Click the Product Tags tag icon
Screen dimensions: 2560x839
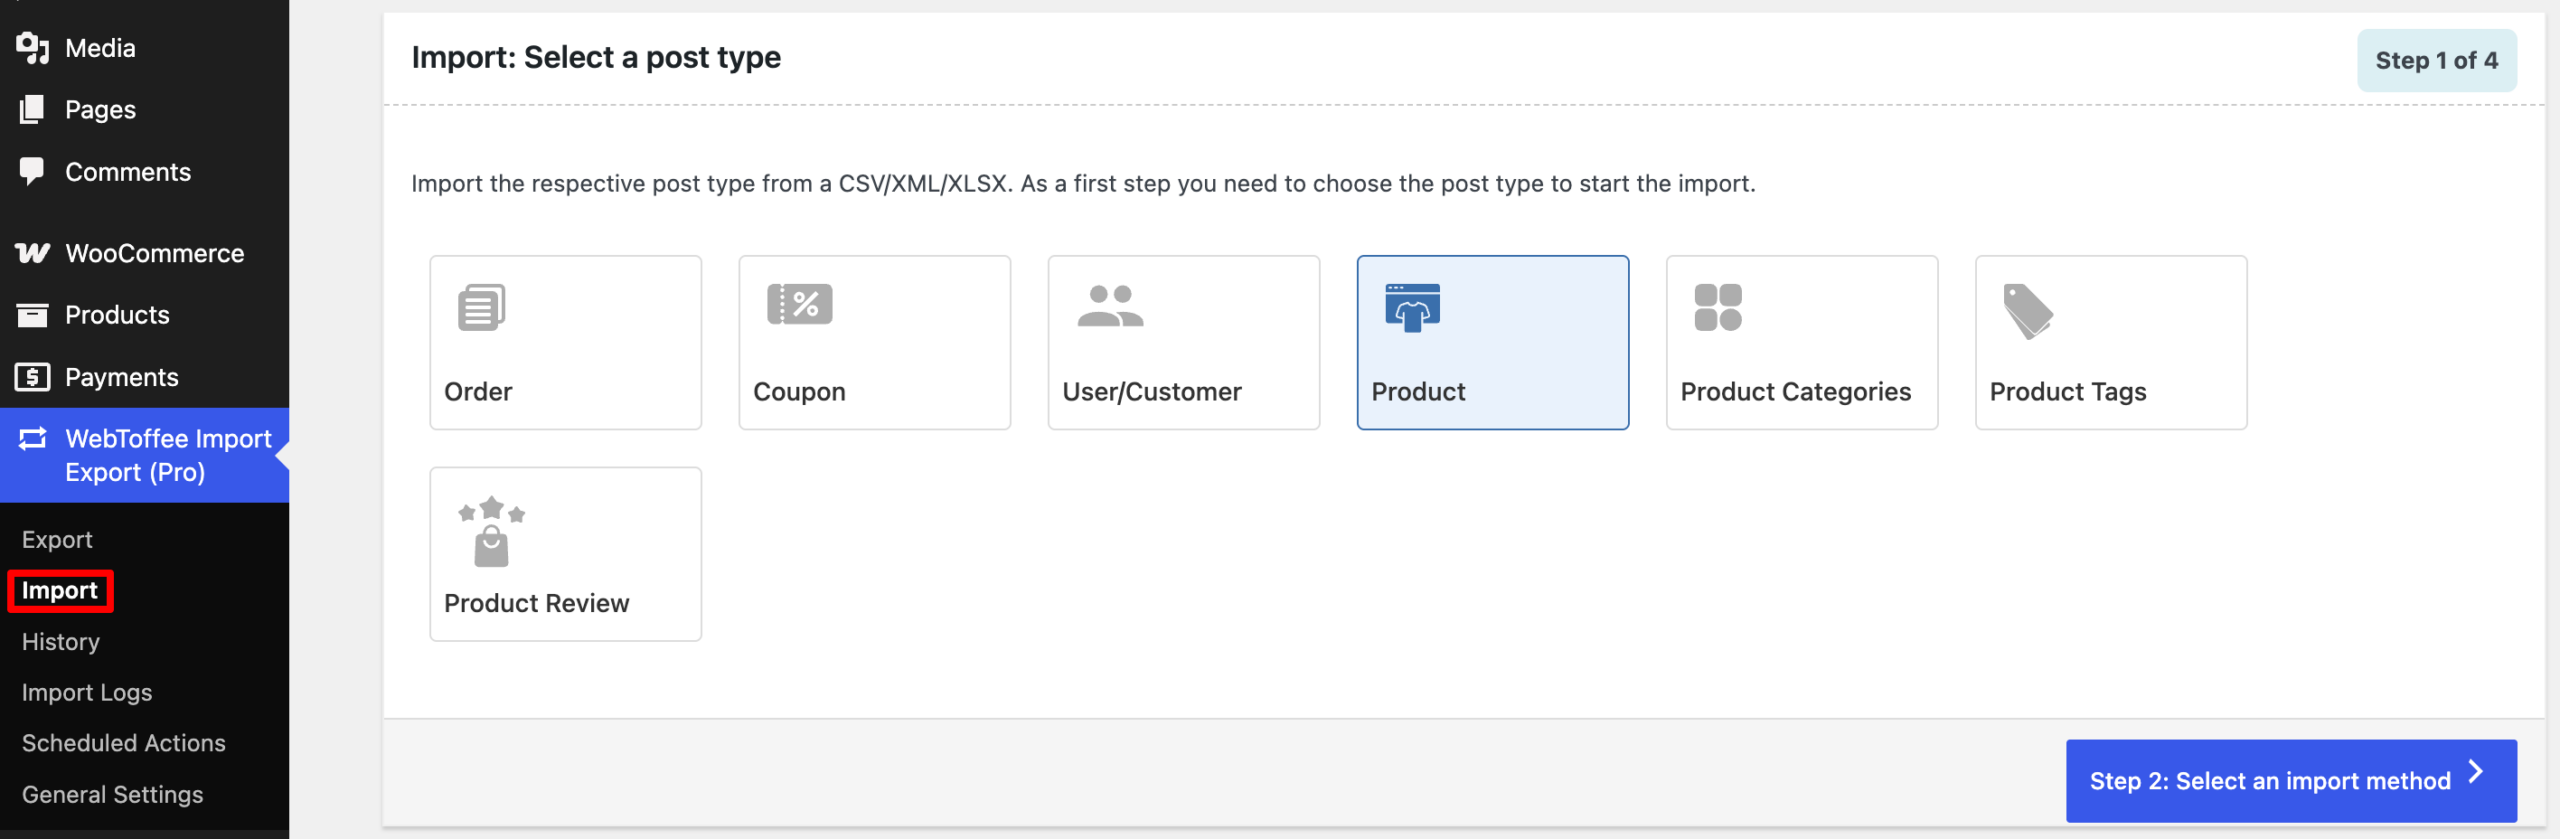(2028, 311)
